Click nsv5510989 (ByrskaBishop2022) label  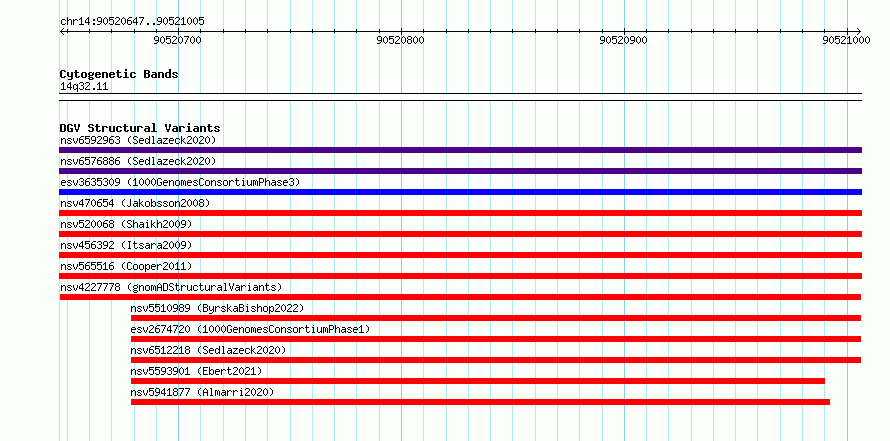pyautogui.click(x=217, y=308)
